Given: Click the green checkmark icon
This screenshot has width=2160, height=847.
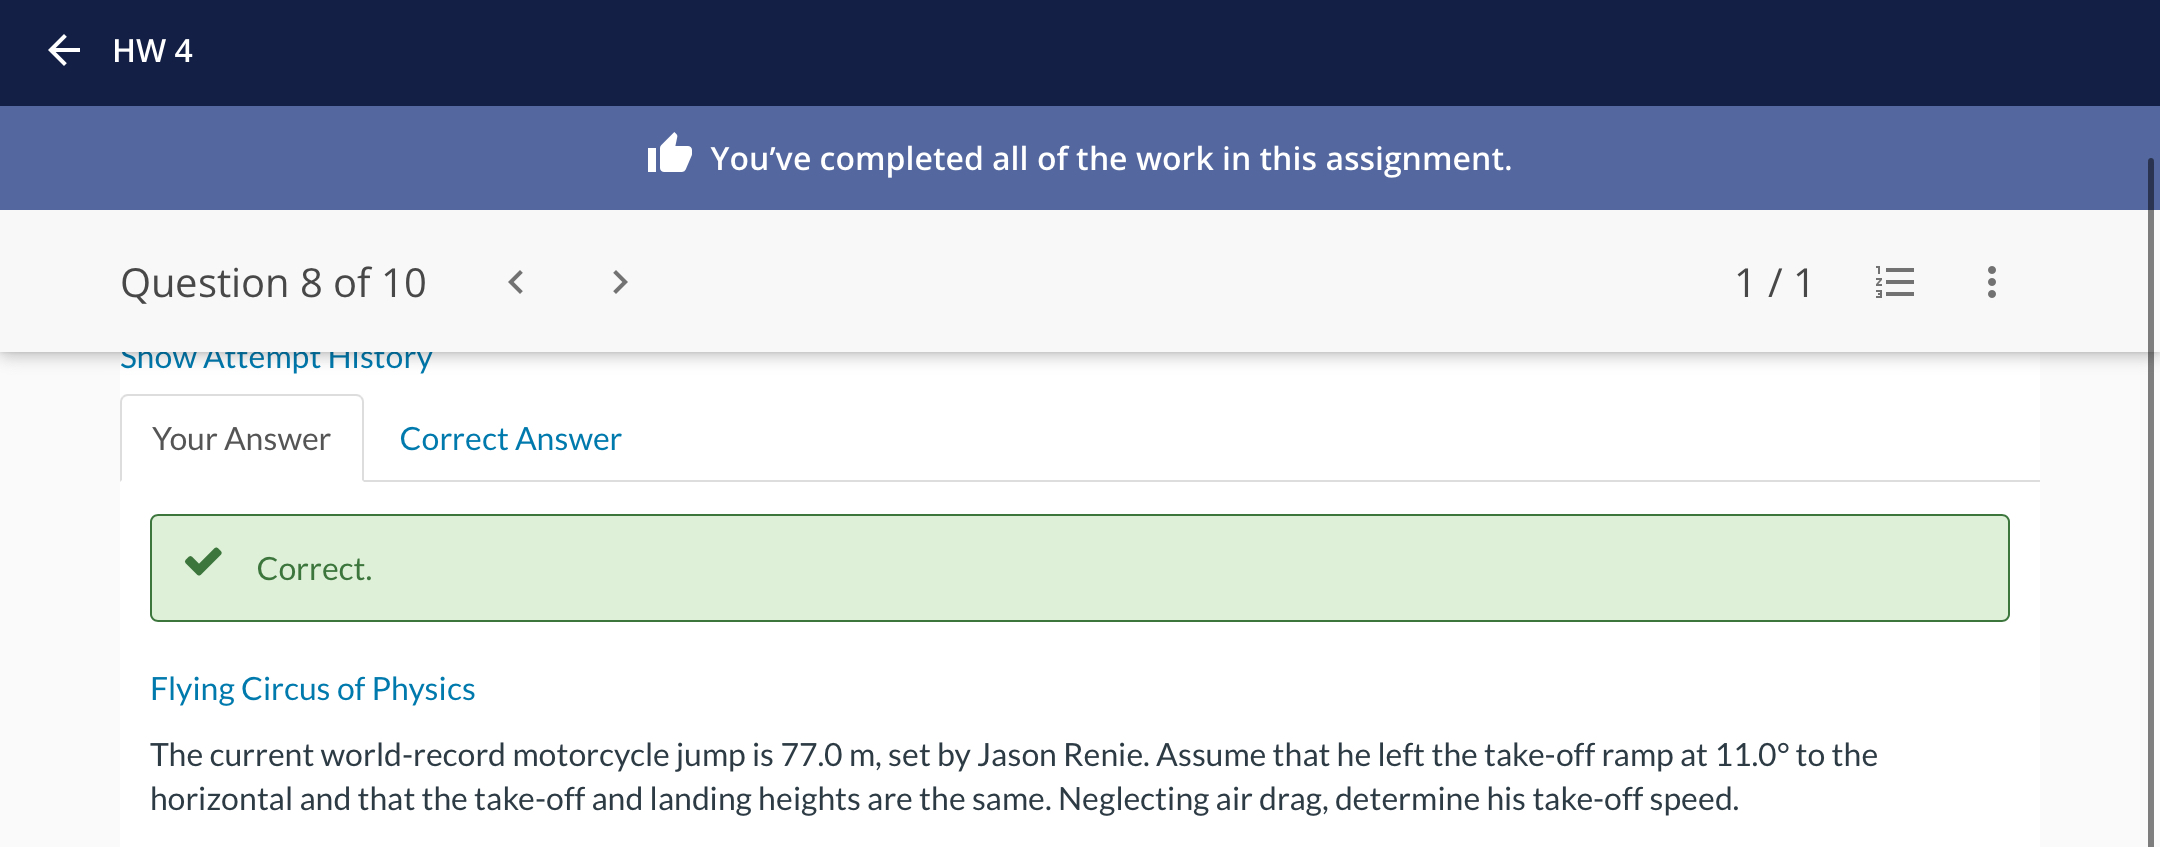Looking at the screenshot, I should tap(203, 562).
